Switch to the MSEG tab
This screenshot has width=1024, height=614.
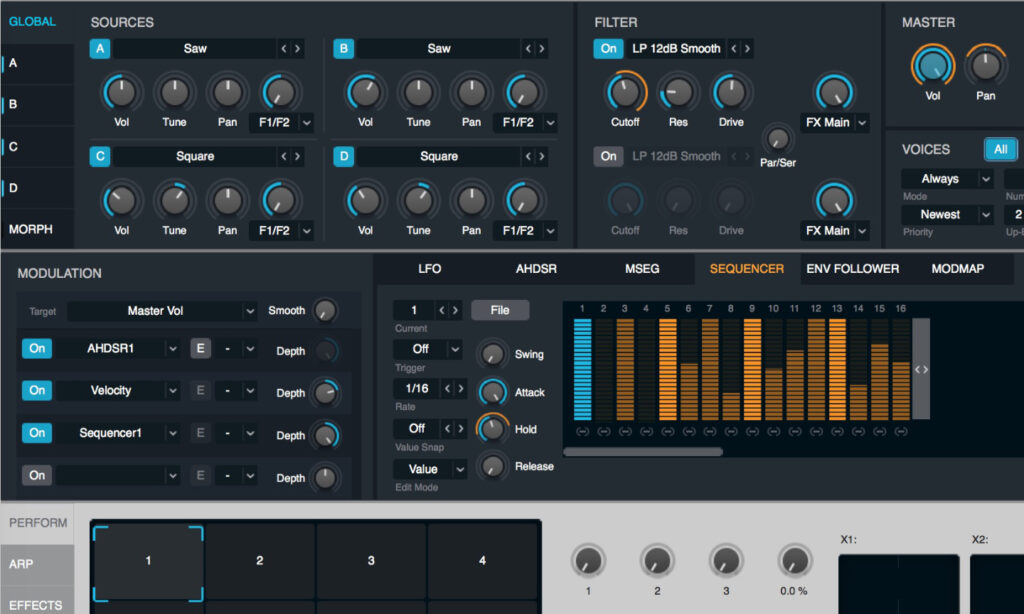coord(642,269)
